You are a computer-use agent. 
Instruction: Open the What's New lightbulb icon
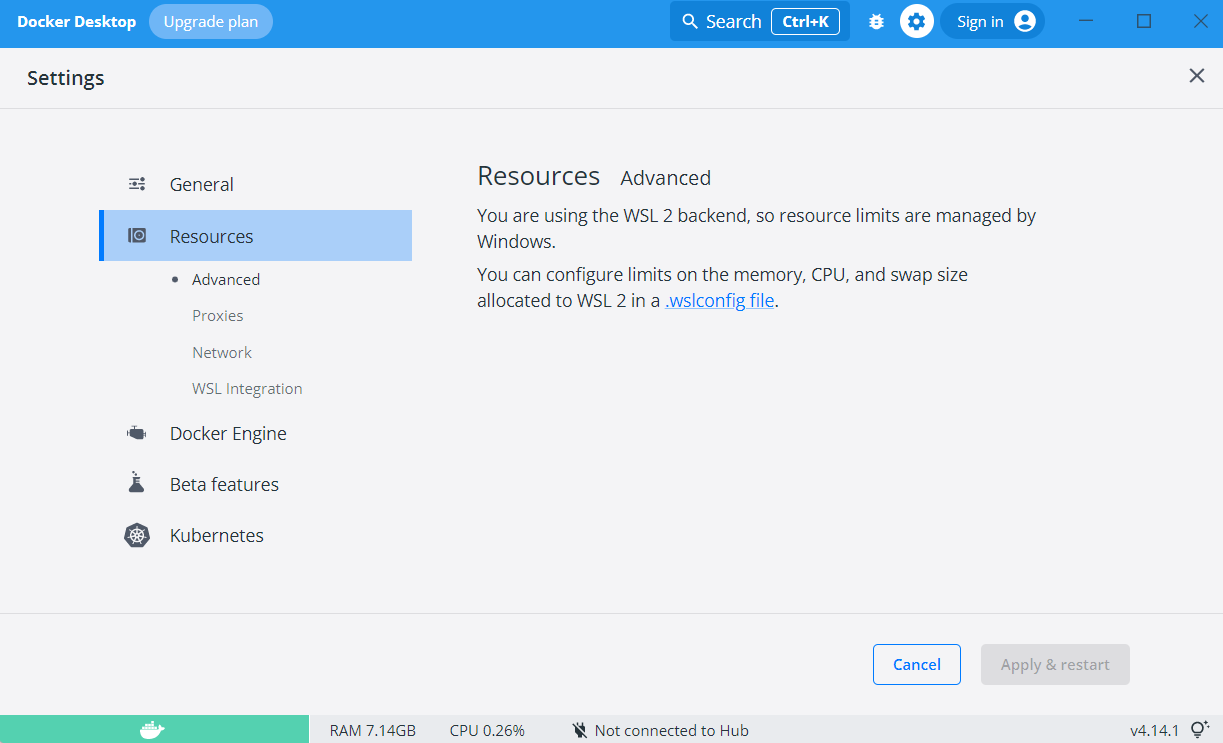click(x=1199, y=730)
